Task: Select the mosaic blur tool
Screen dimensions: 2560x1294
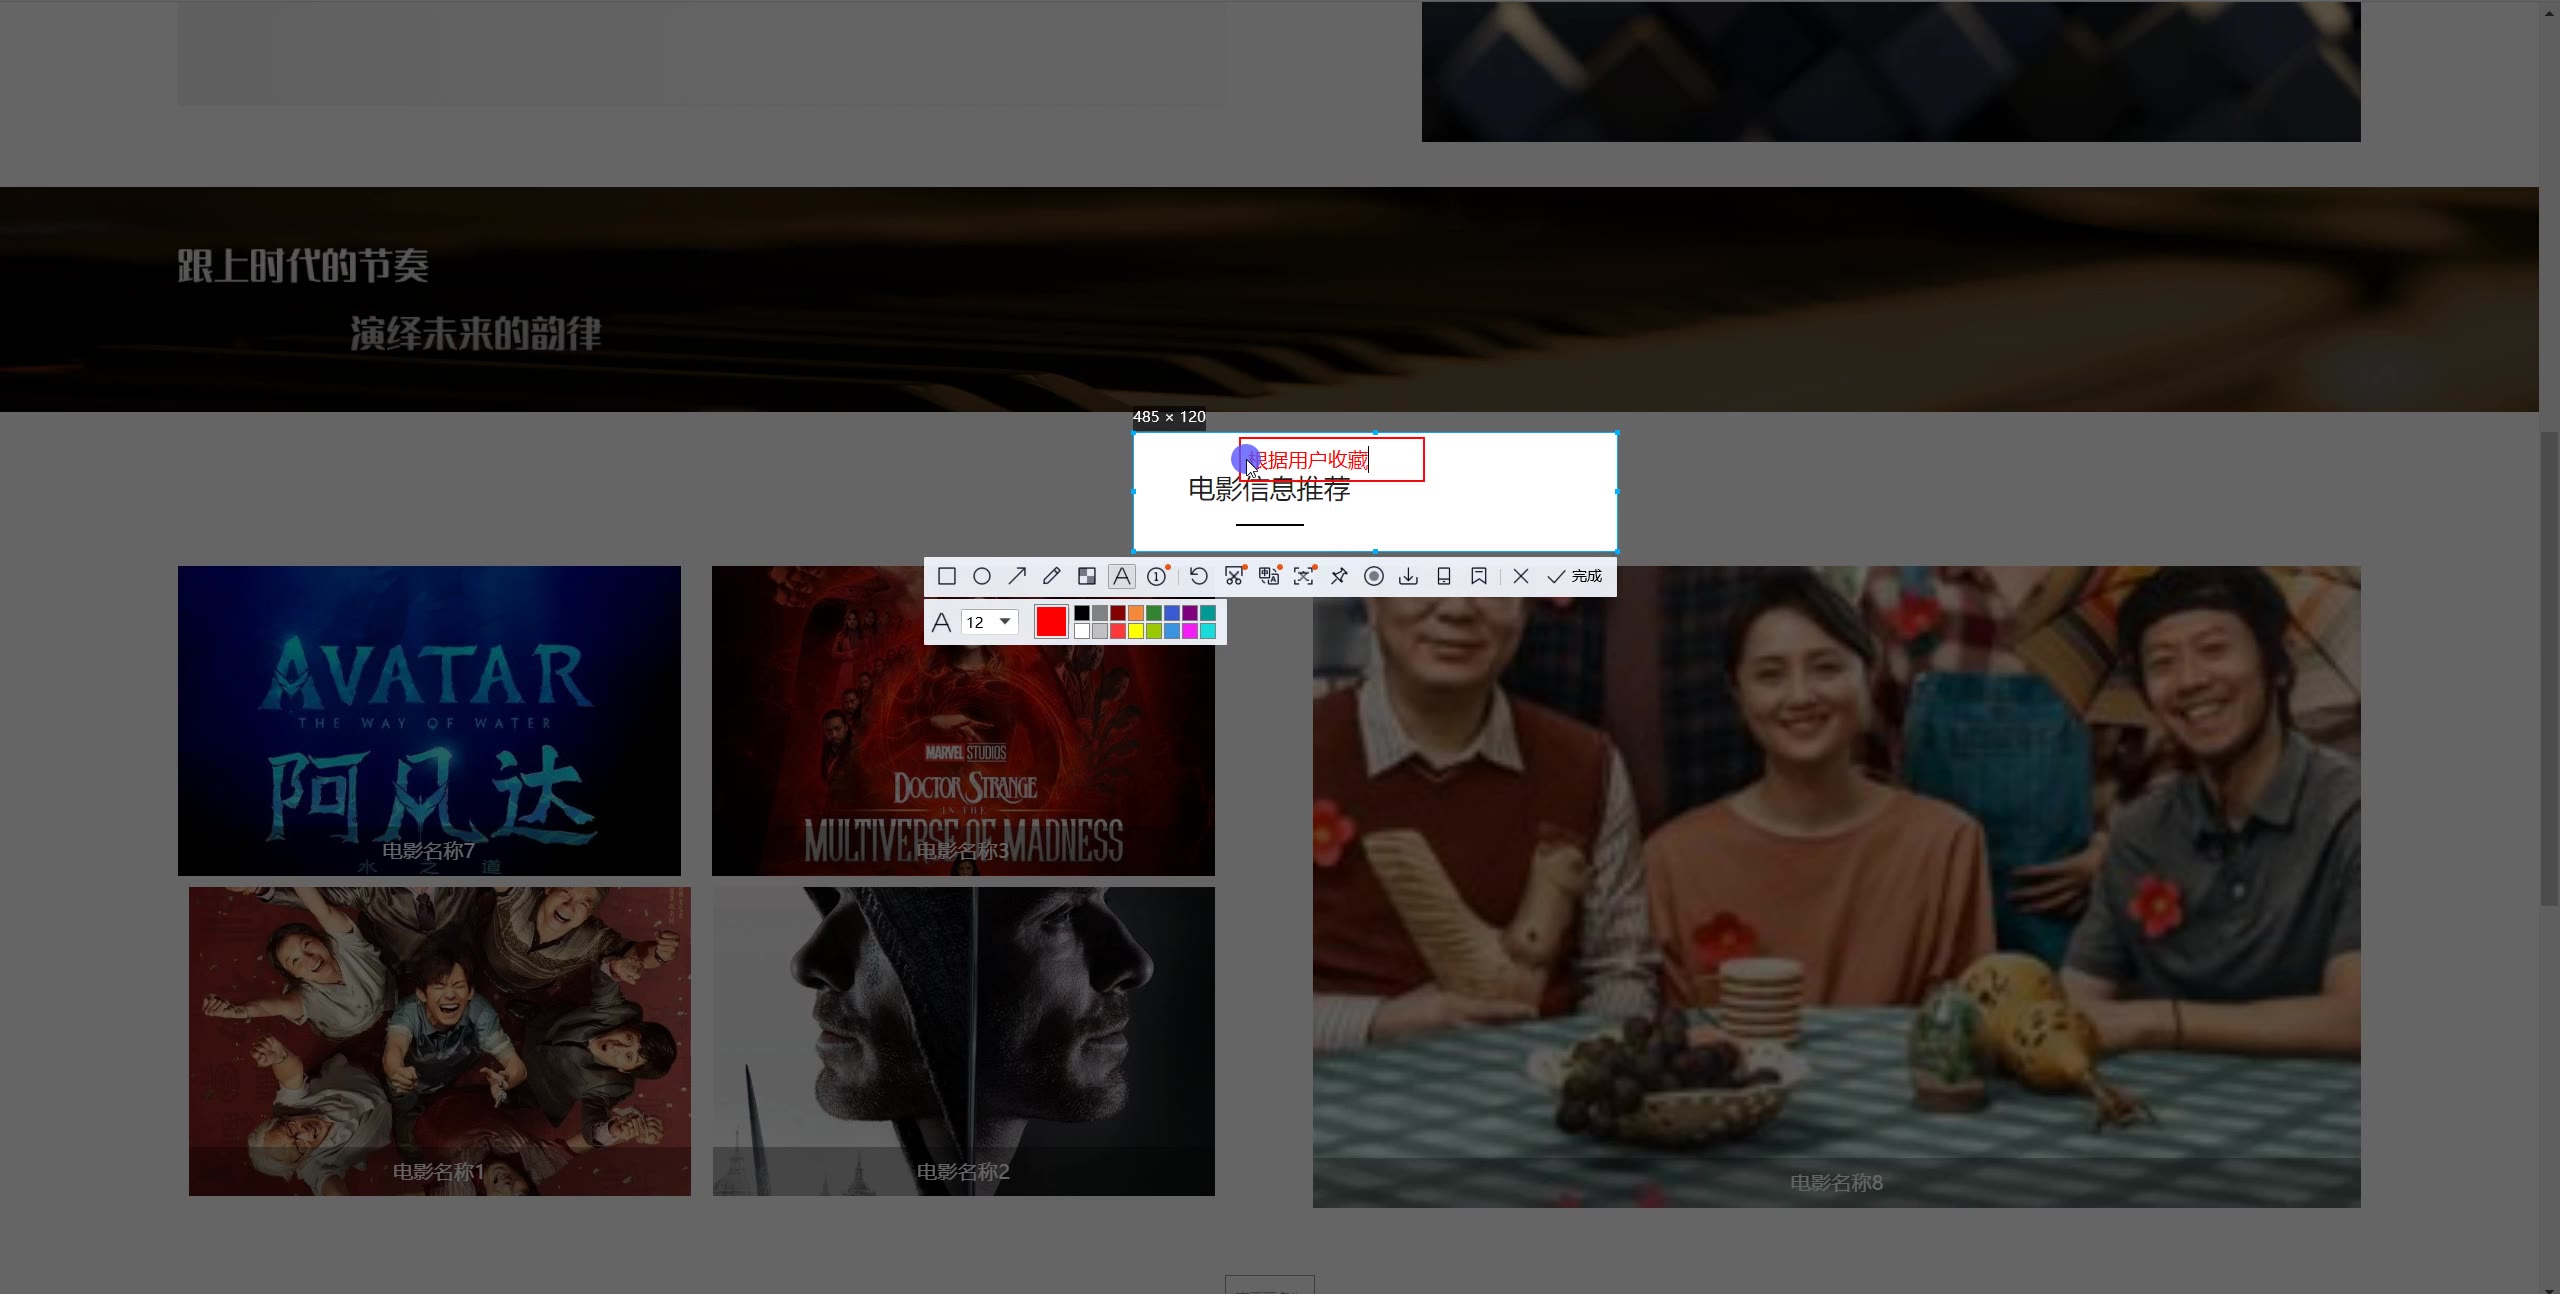Action: [x=1087, y=576]
